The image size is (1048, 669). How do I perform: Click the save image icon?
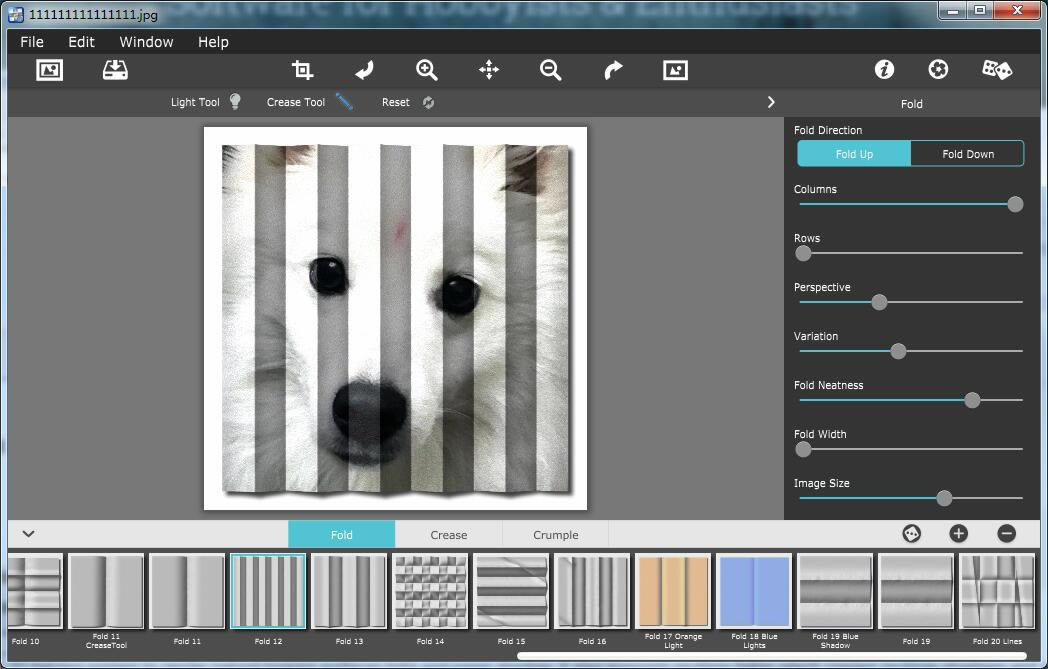point(115,70)
